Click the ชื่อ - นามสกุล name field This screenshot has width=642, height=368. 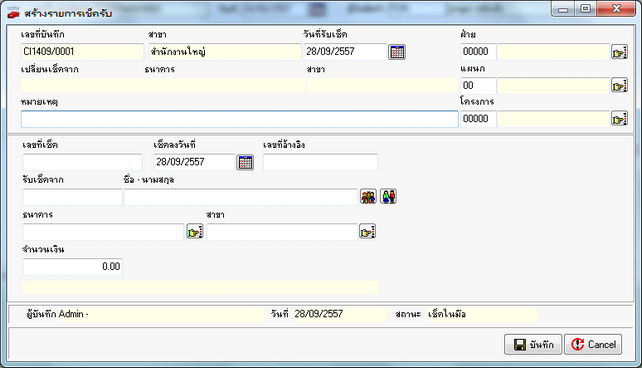coord(241,197)
